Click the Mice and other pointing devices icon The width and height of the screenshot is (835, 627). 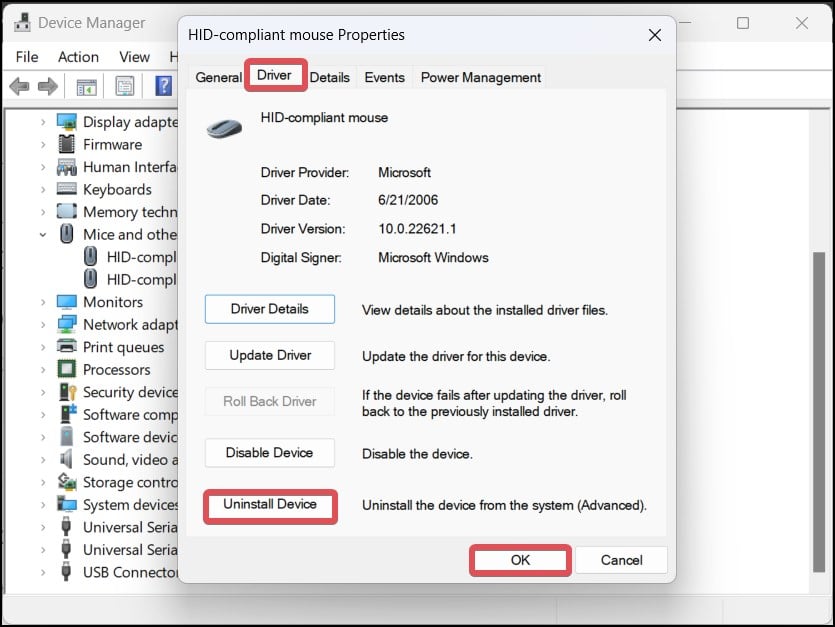point(67,234)
